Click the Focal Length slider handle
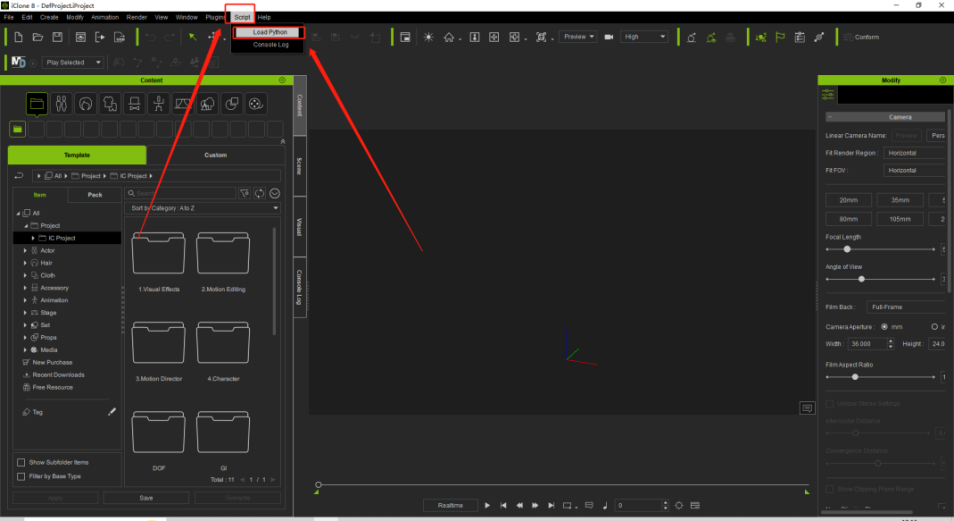 click(847, 249)
